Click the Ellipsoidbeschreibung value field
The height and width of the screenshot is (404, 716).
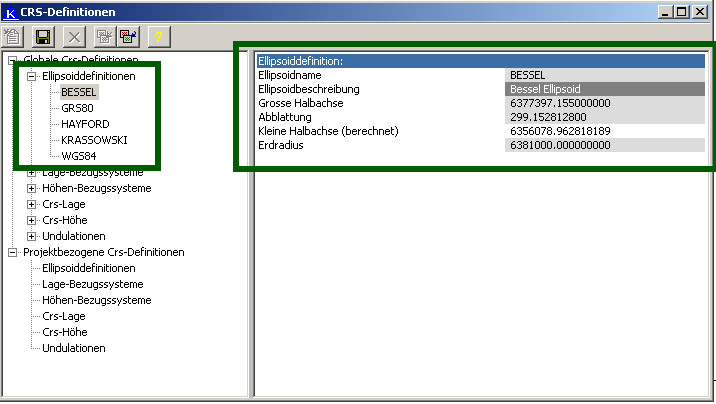[605, 89]
